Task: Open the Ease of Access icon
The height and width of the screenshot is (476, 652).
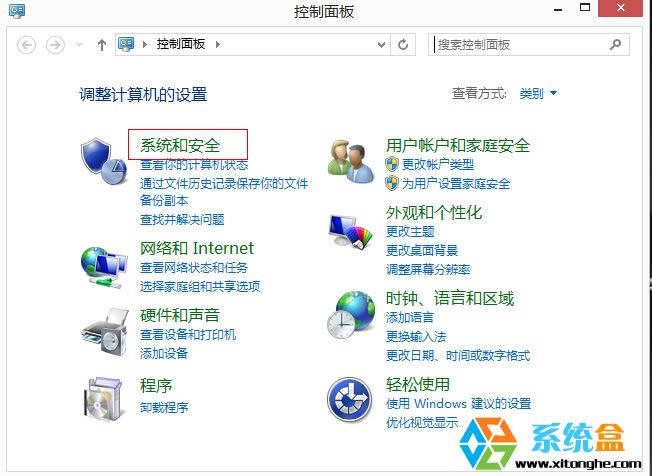Action: [x=349, y=400]
